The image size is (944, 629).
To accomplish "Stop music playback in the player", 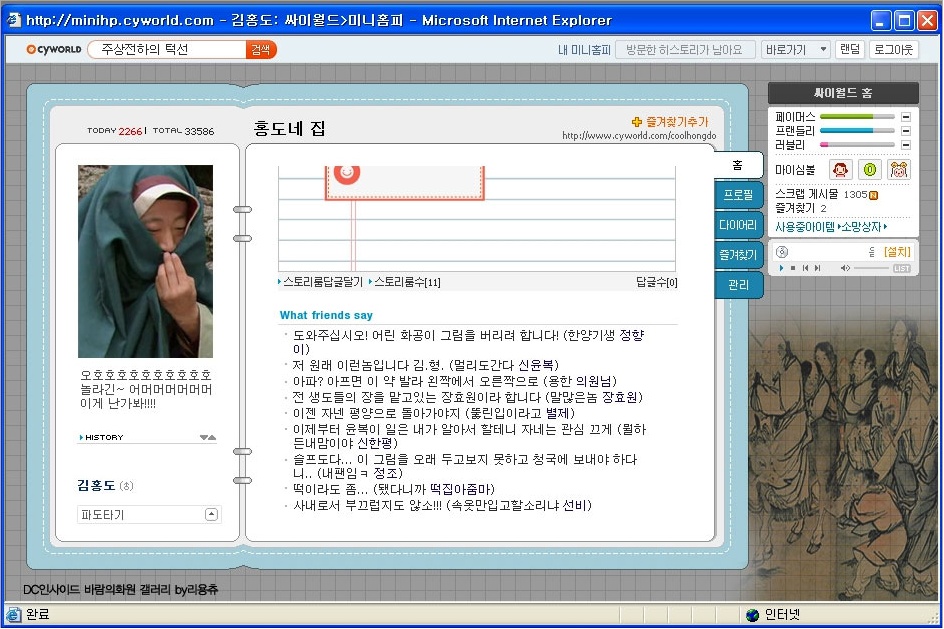I will tap(793, 268).
